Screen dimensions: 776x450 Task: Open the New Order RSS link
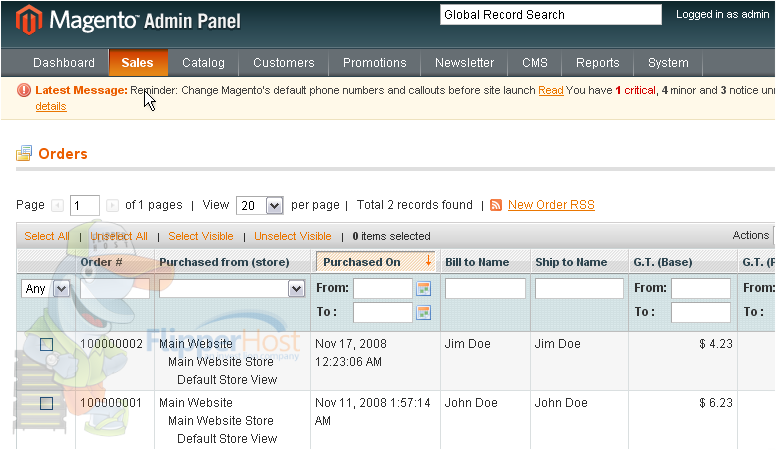[x=551, y=205]
